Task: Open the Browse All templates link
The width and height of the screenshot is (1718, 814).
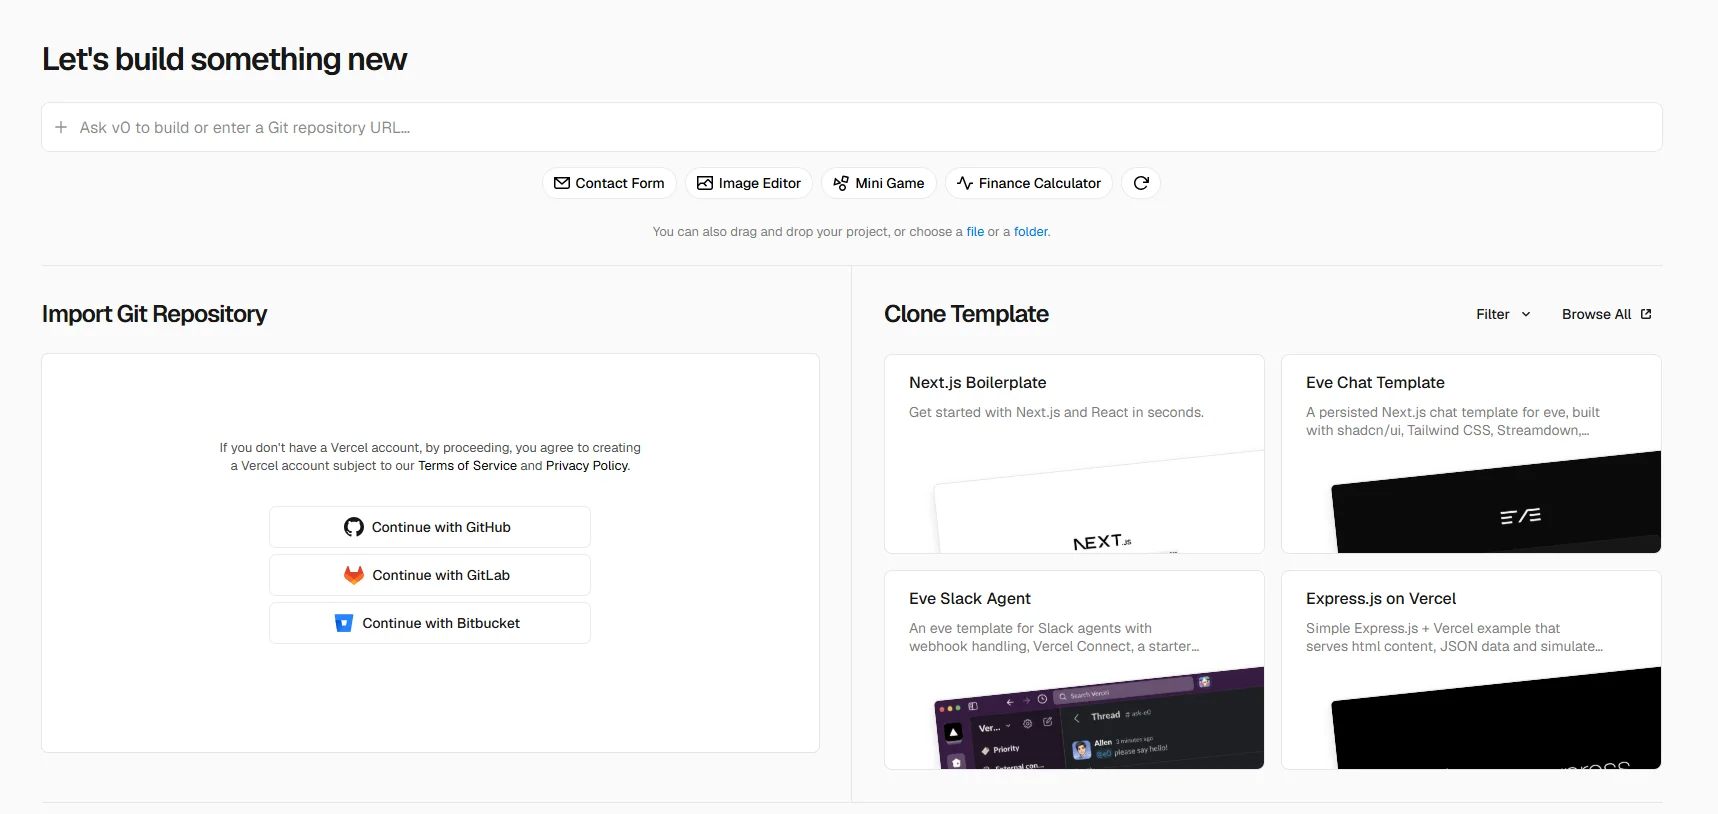Action: (x=1606, y=314)
